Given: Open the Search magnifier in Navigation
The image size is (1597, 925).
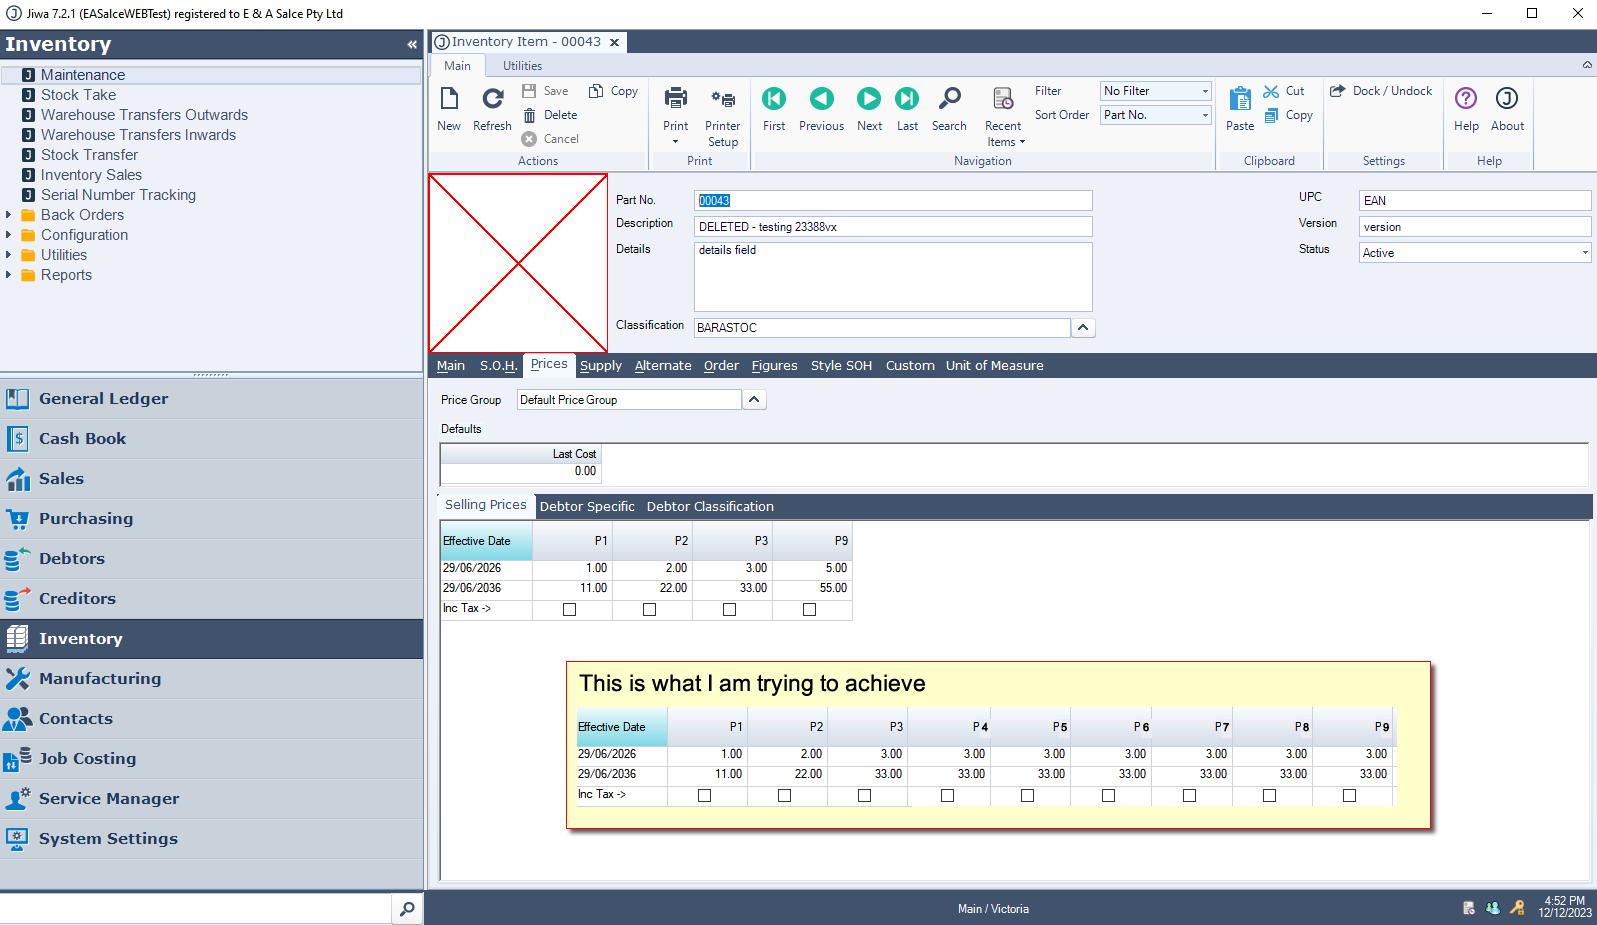Looking at the screenshot, I should (x=949, y=99).
